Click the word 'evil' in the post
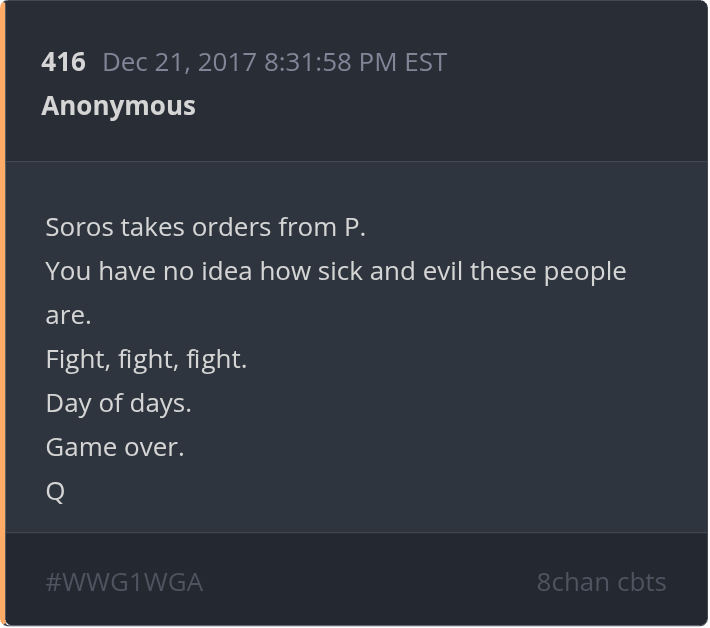This screenshot has width=710, height=628. pos(441,271)
